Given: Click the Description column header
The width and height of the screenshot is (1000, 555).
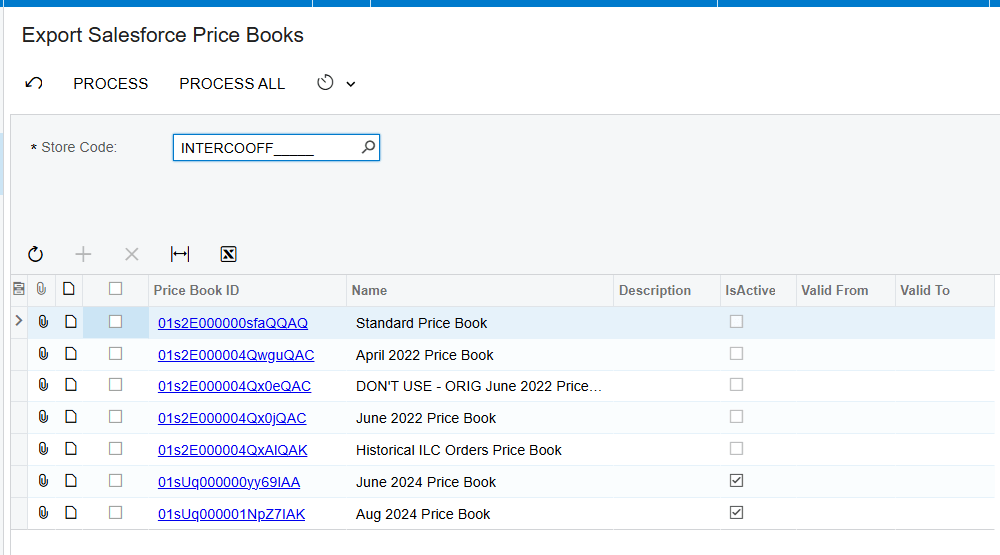Looking at the screenshot, I should [667, 290].
